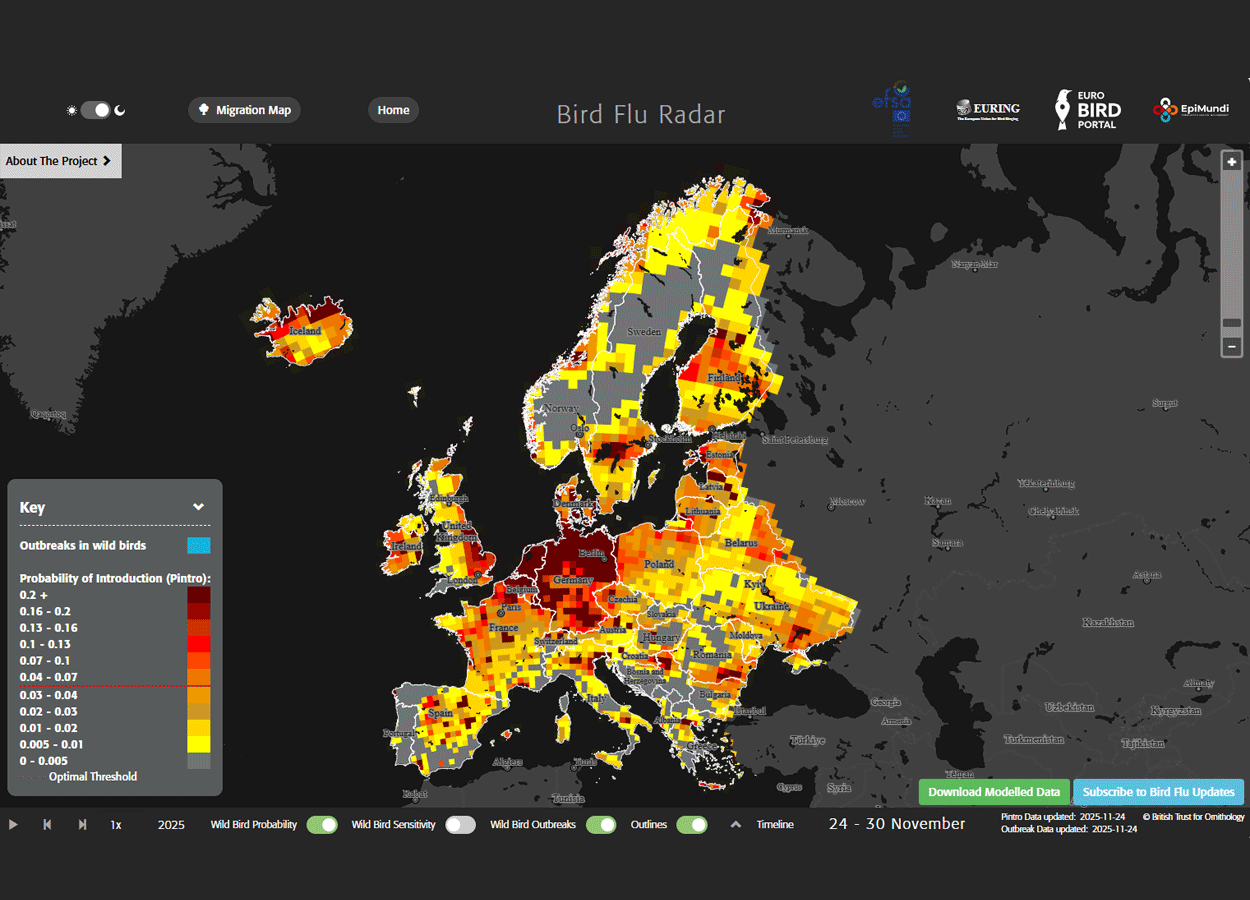Viewport: 1250px width, 900px height.
Task: Open the Euro Bird Portal logo
Action: 1087,110
